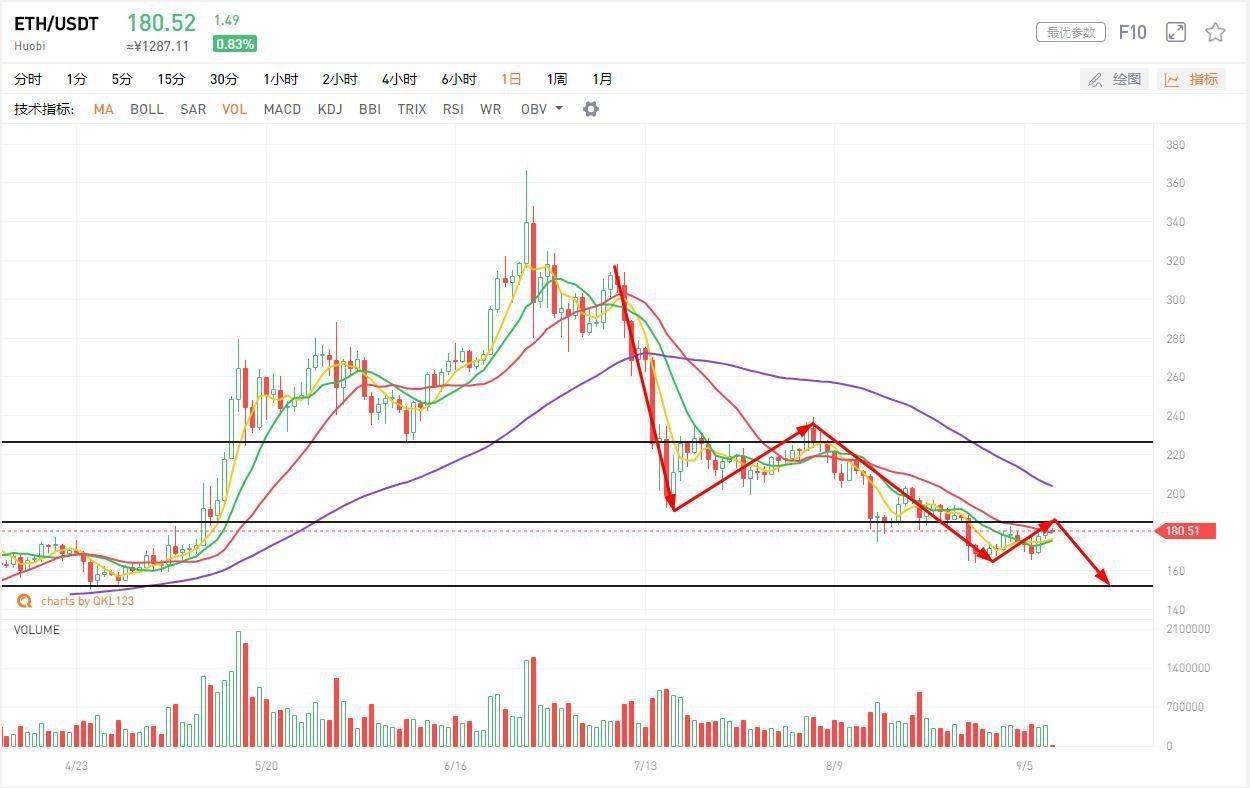Add ETH/USDT to favorites with star
This screenshot has width=1250, height=788.
coord(1215,32)
